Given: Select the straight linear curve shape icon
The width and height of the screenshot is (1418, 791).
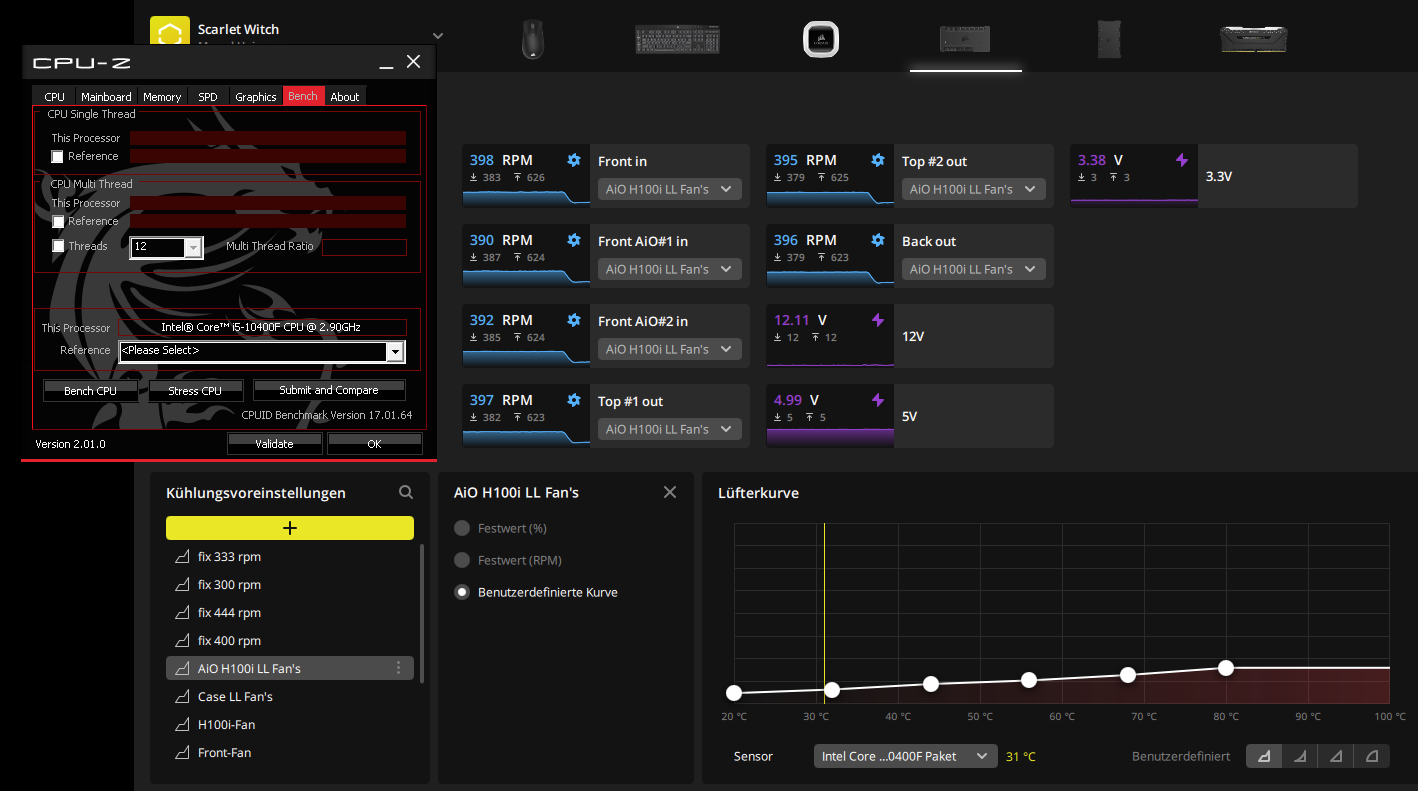Looking at the screenshot, I should pyautogui.click(x=1336, y=756).
